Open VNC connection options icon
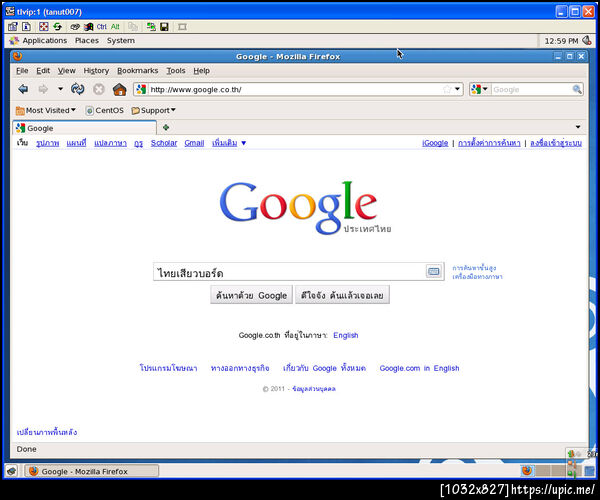The width and height of the screenshot is (600, 500). click(x=13, y=27)
